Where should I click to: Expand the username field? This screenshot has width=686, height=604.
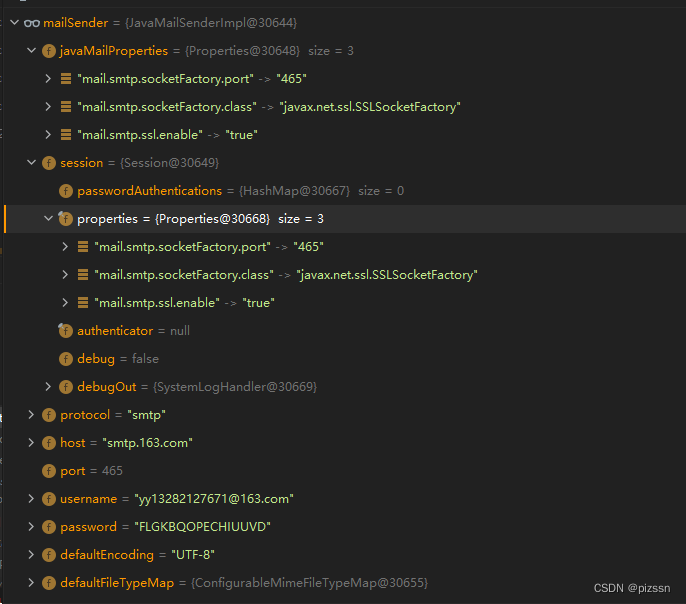tap(31, 499)
